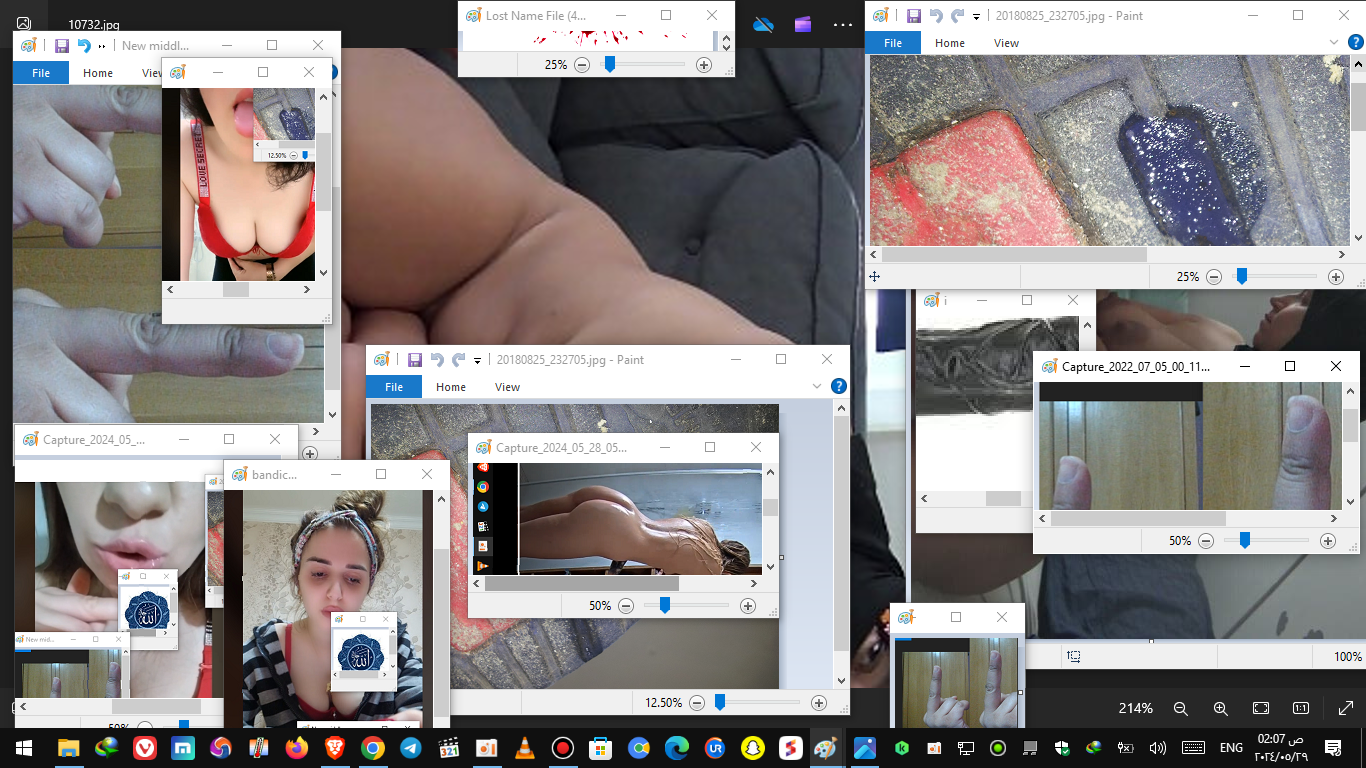Expand Quick Access Toolbar dropdown in top-right Paint window
Viewport: 1366px width, 768px height.
click(x=976, y=16)
